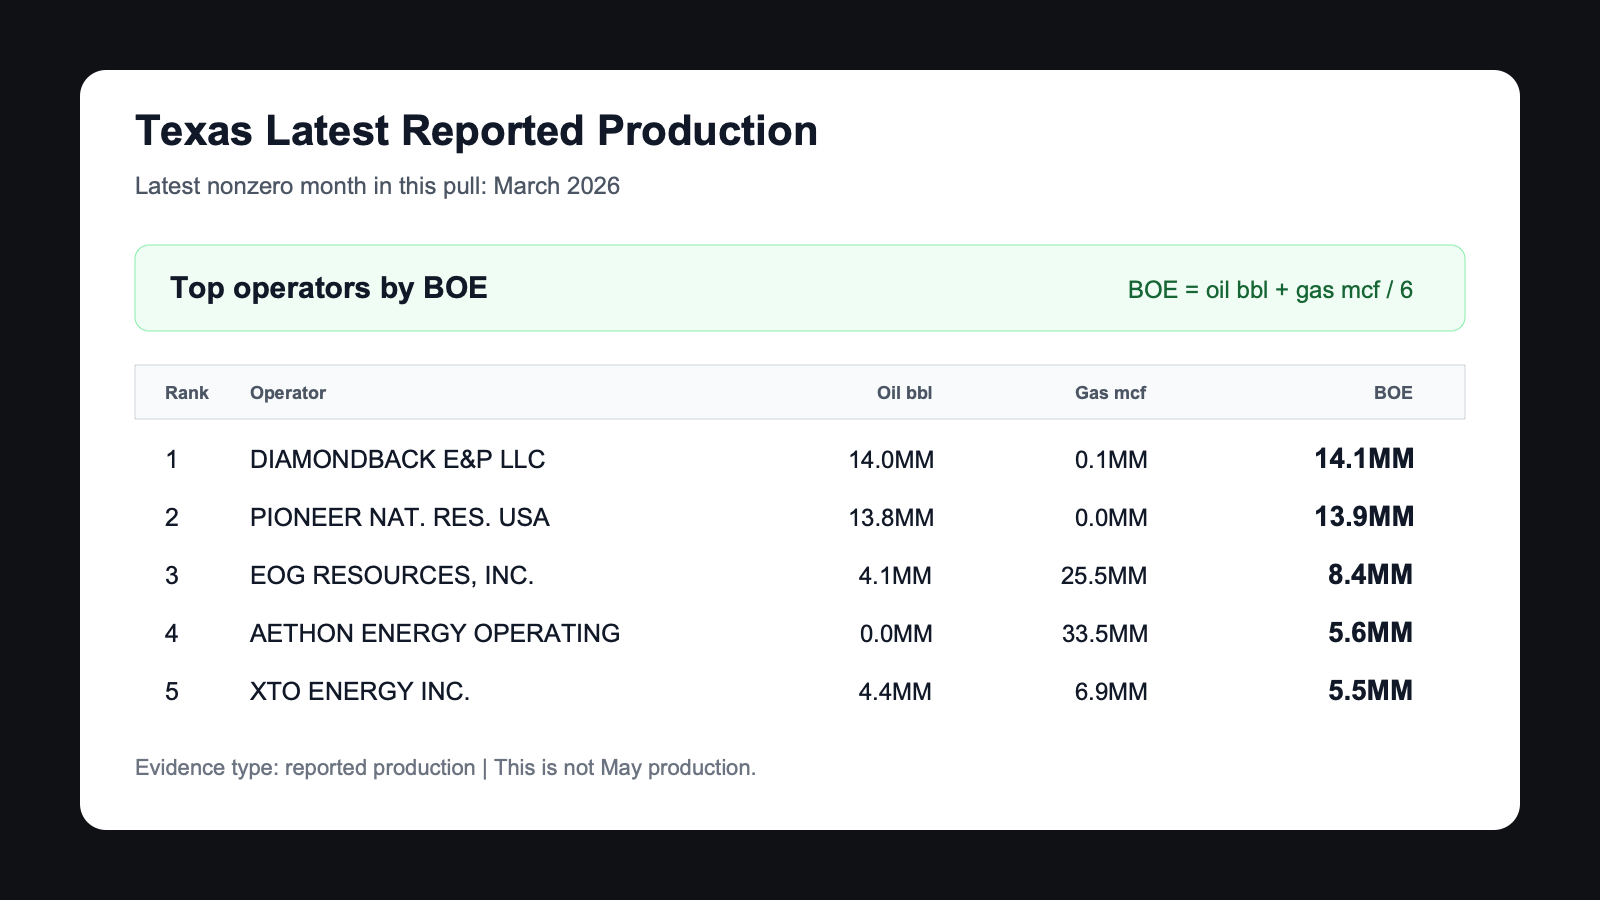Select EOG RESOURCES, INC. operator name
Image resolution: width=1600 pixels, height=900 pixels.
pos(392,576)
